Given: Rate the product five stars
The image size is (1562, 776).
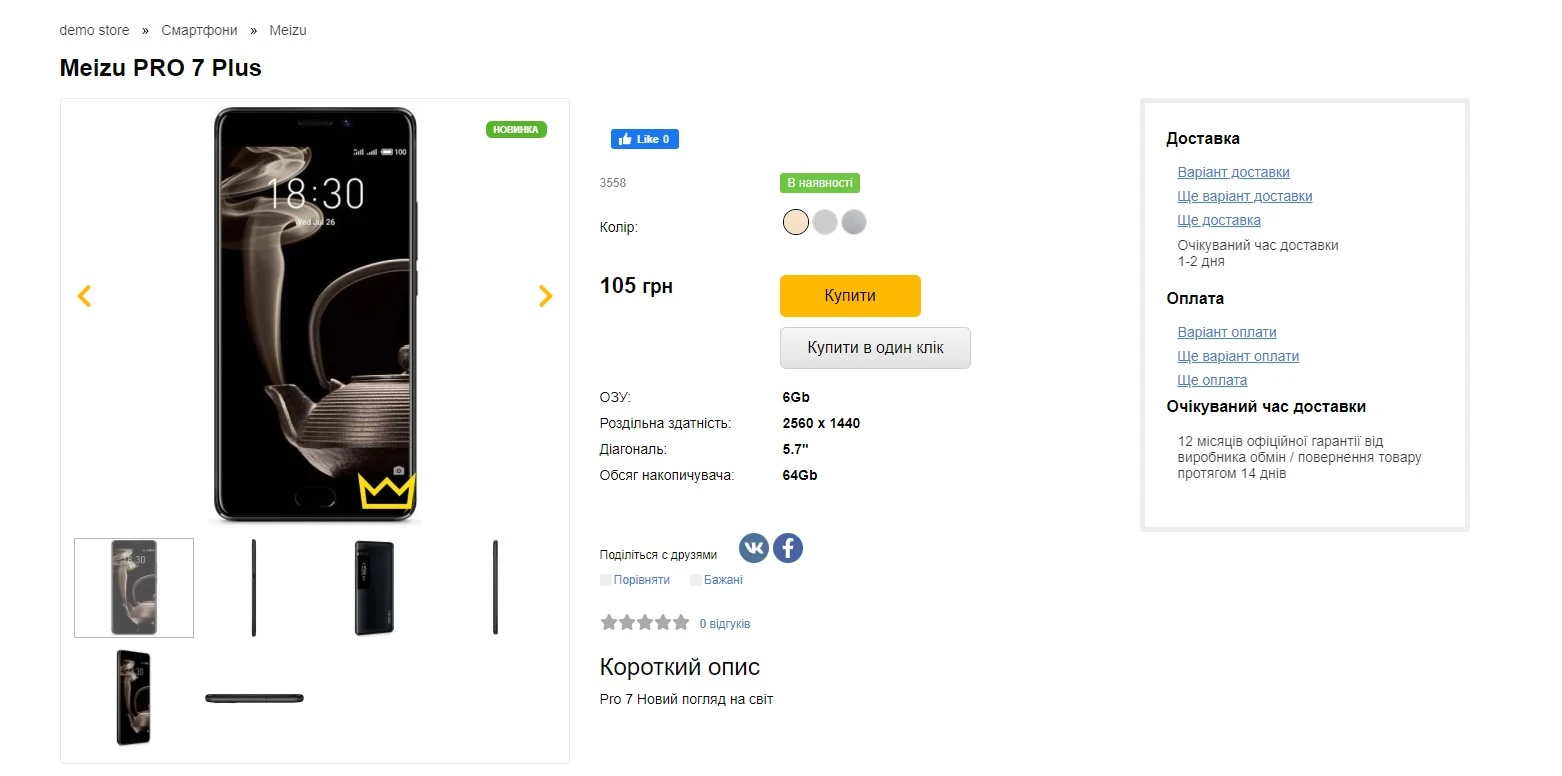Looking at the screenshot, I should tap(681, 623).
